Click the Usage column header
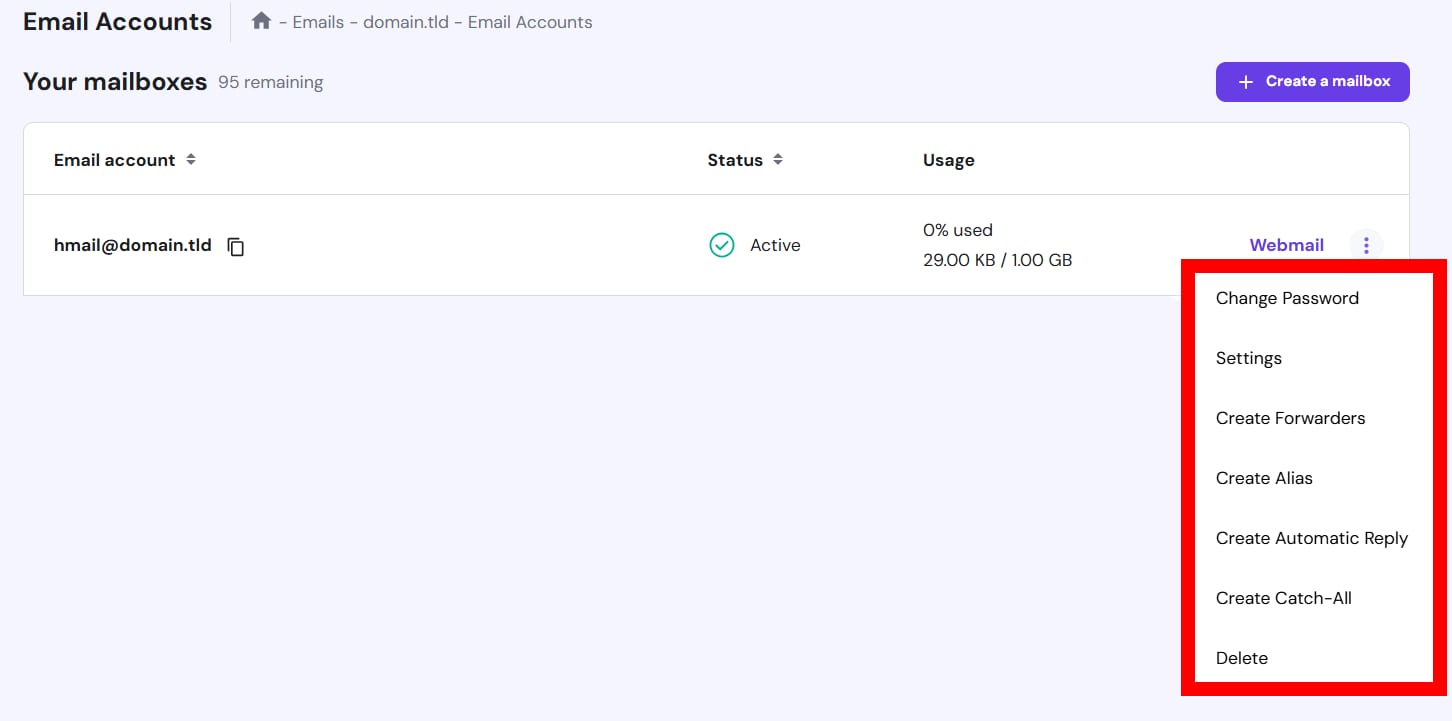 [x=948, y=160]
